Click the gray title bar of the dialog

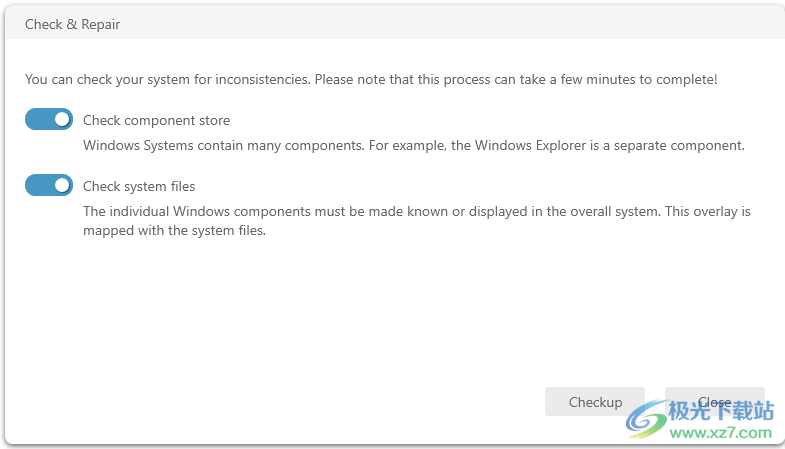click(395, 23)
